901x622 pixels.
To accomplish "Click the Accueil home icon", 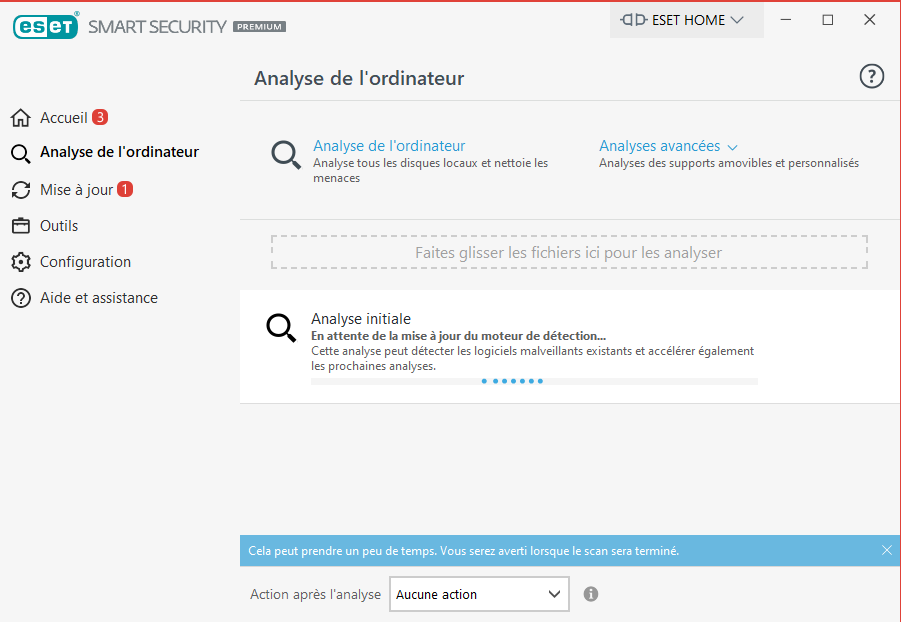I will [21, 117].
